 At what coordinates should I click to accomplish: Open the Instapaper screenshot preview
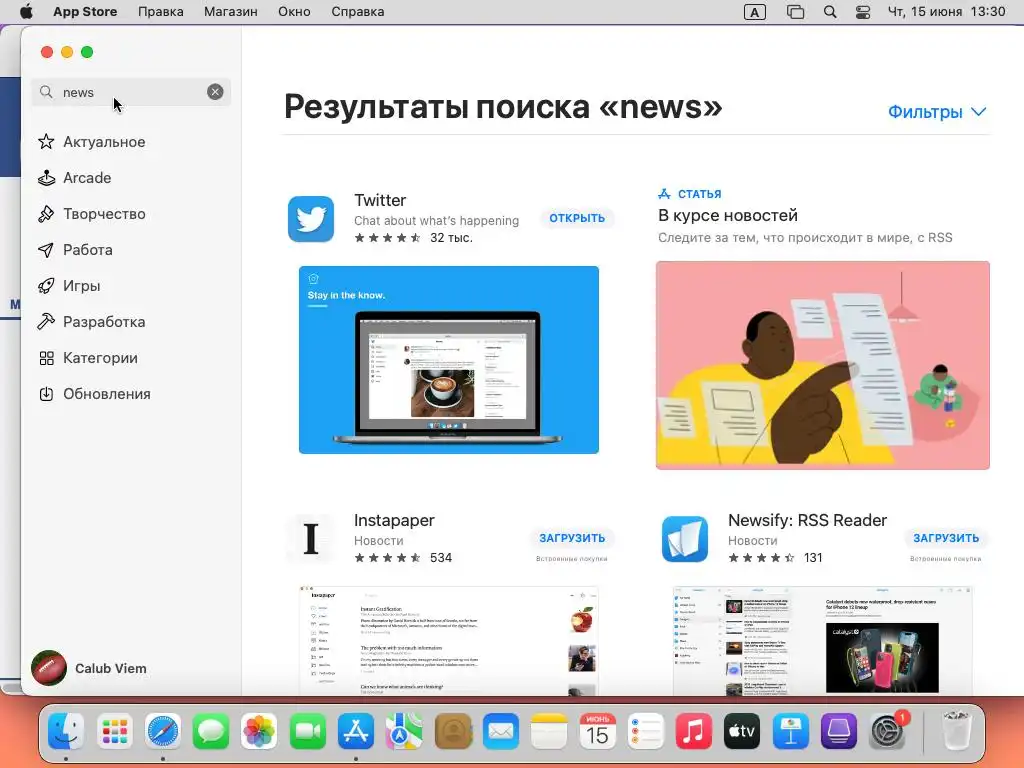coord(449,641)
